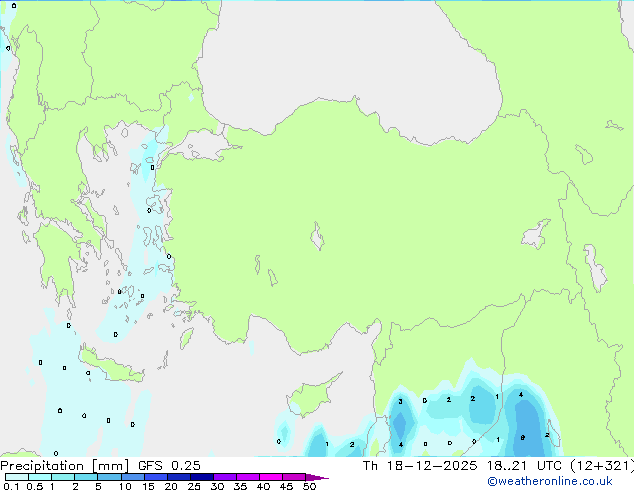Click the 0.5–1 mm legend color swatch
This screenshot has height=490, width=634.
[40, 477]
